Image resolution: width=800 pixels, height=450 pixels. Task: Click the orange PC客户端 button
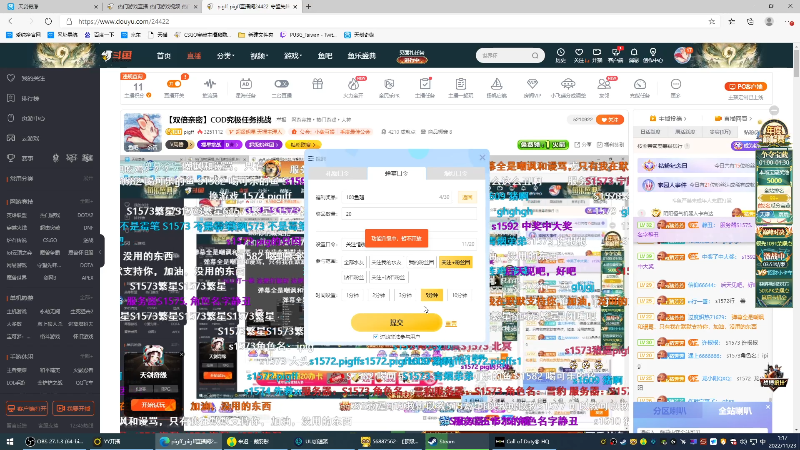[x=746, y=87]
